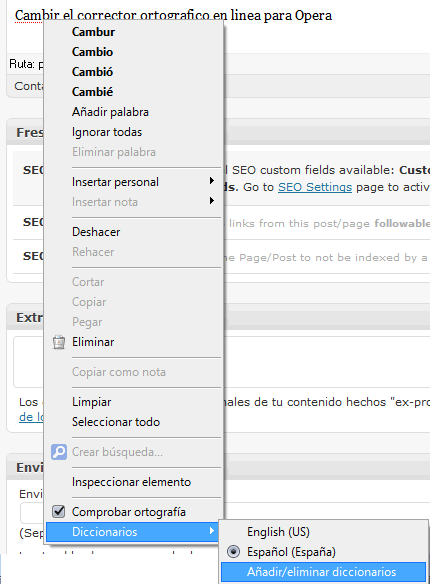Choose Ignorar todas
Screen dimensions: 437x586
click(x=107, y=132)
